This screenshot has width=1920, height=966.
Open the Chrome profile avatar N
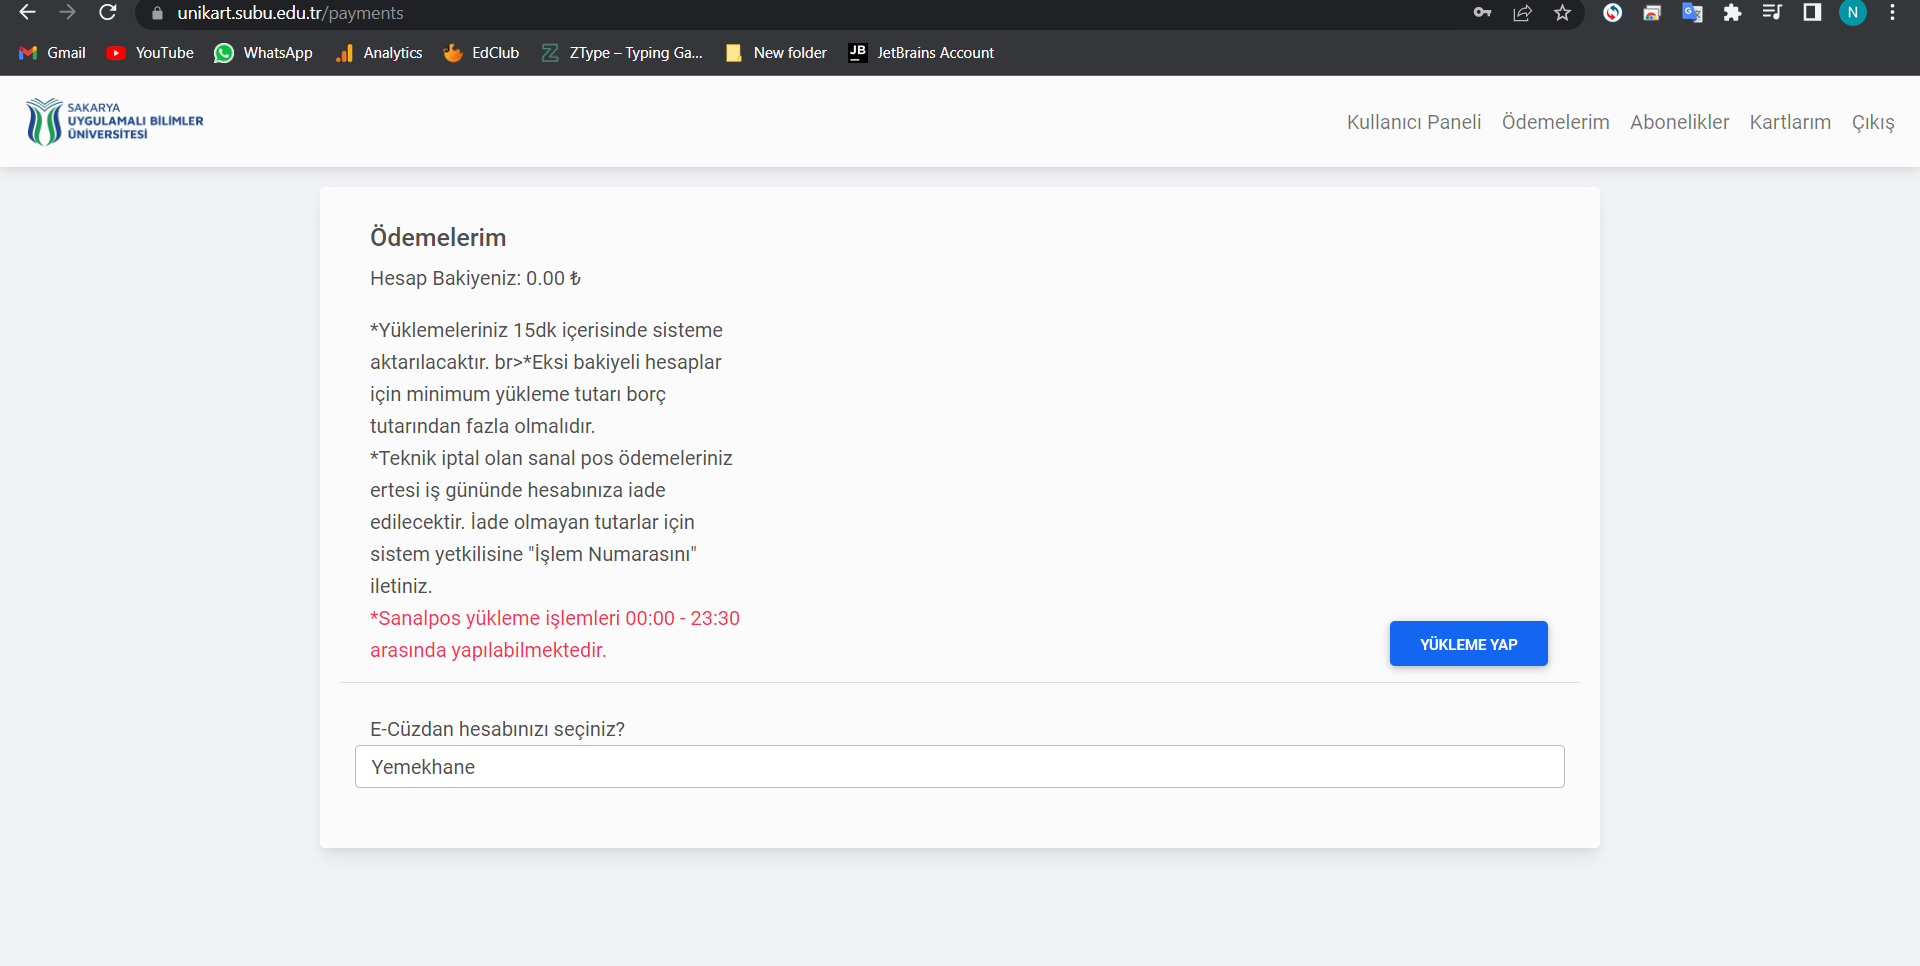pyautogui.click(x=1852, y=13)
